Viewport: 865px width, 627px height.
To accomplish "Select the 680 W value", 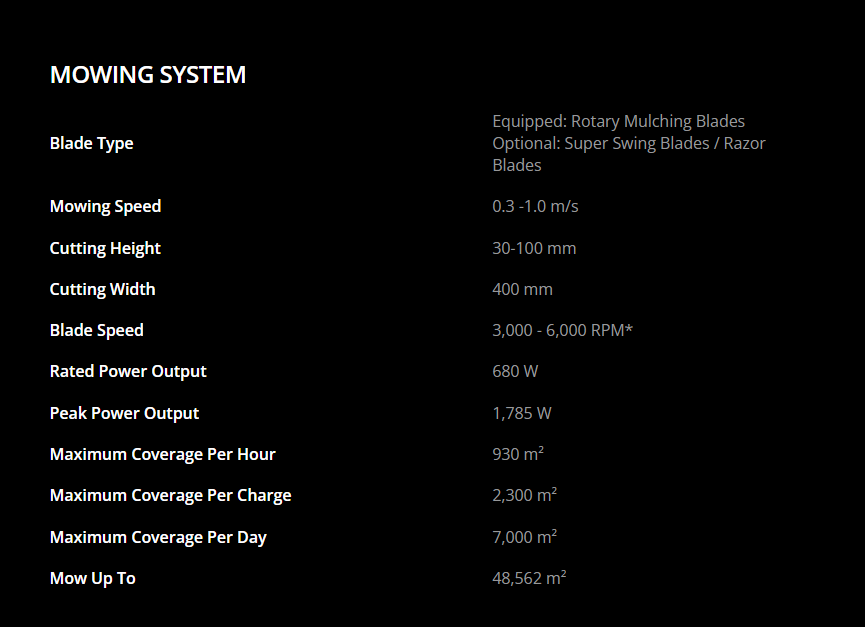I will [515, 371].
